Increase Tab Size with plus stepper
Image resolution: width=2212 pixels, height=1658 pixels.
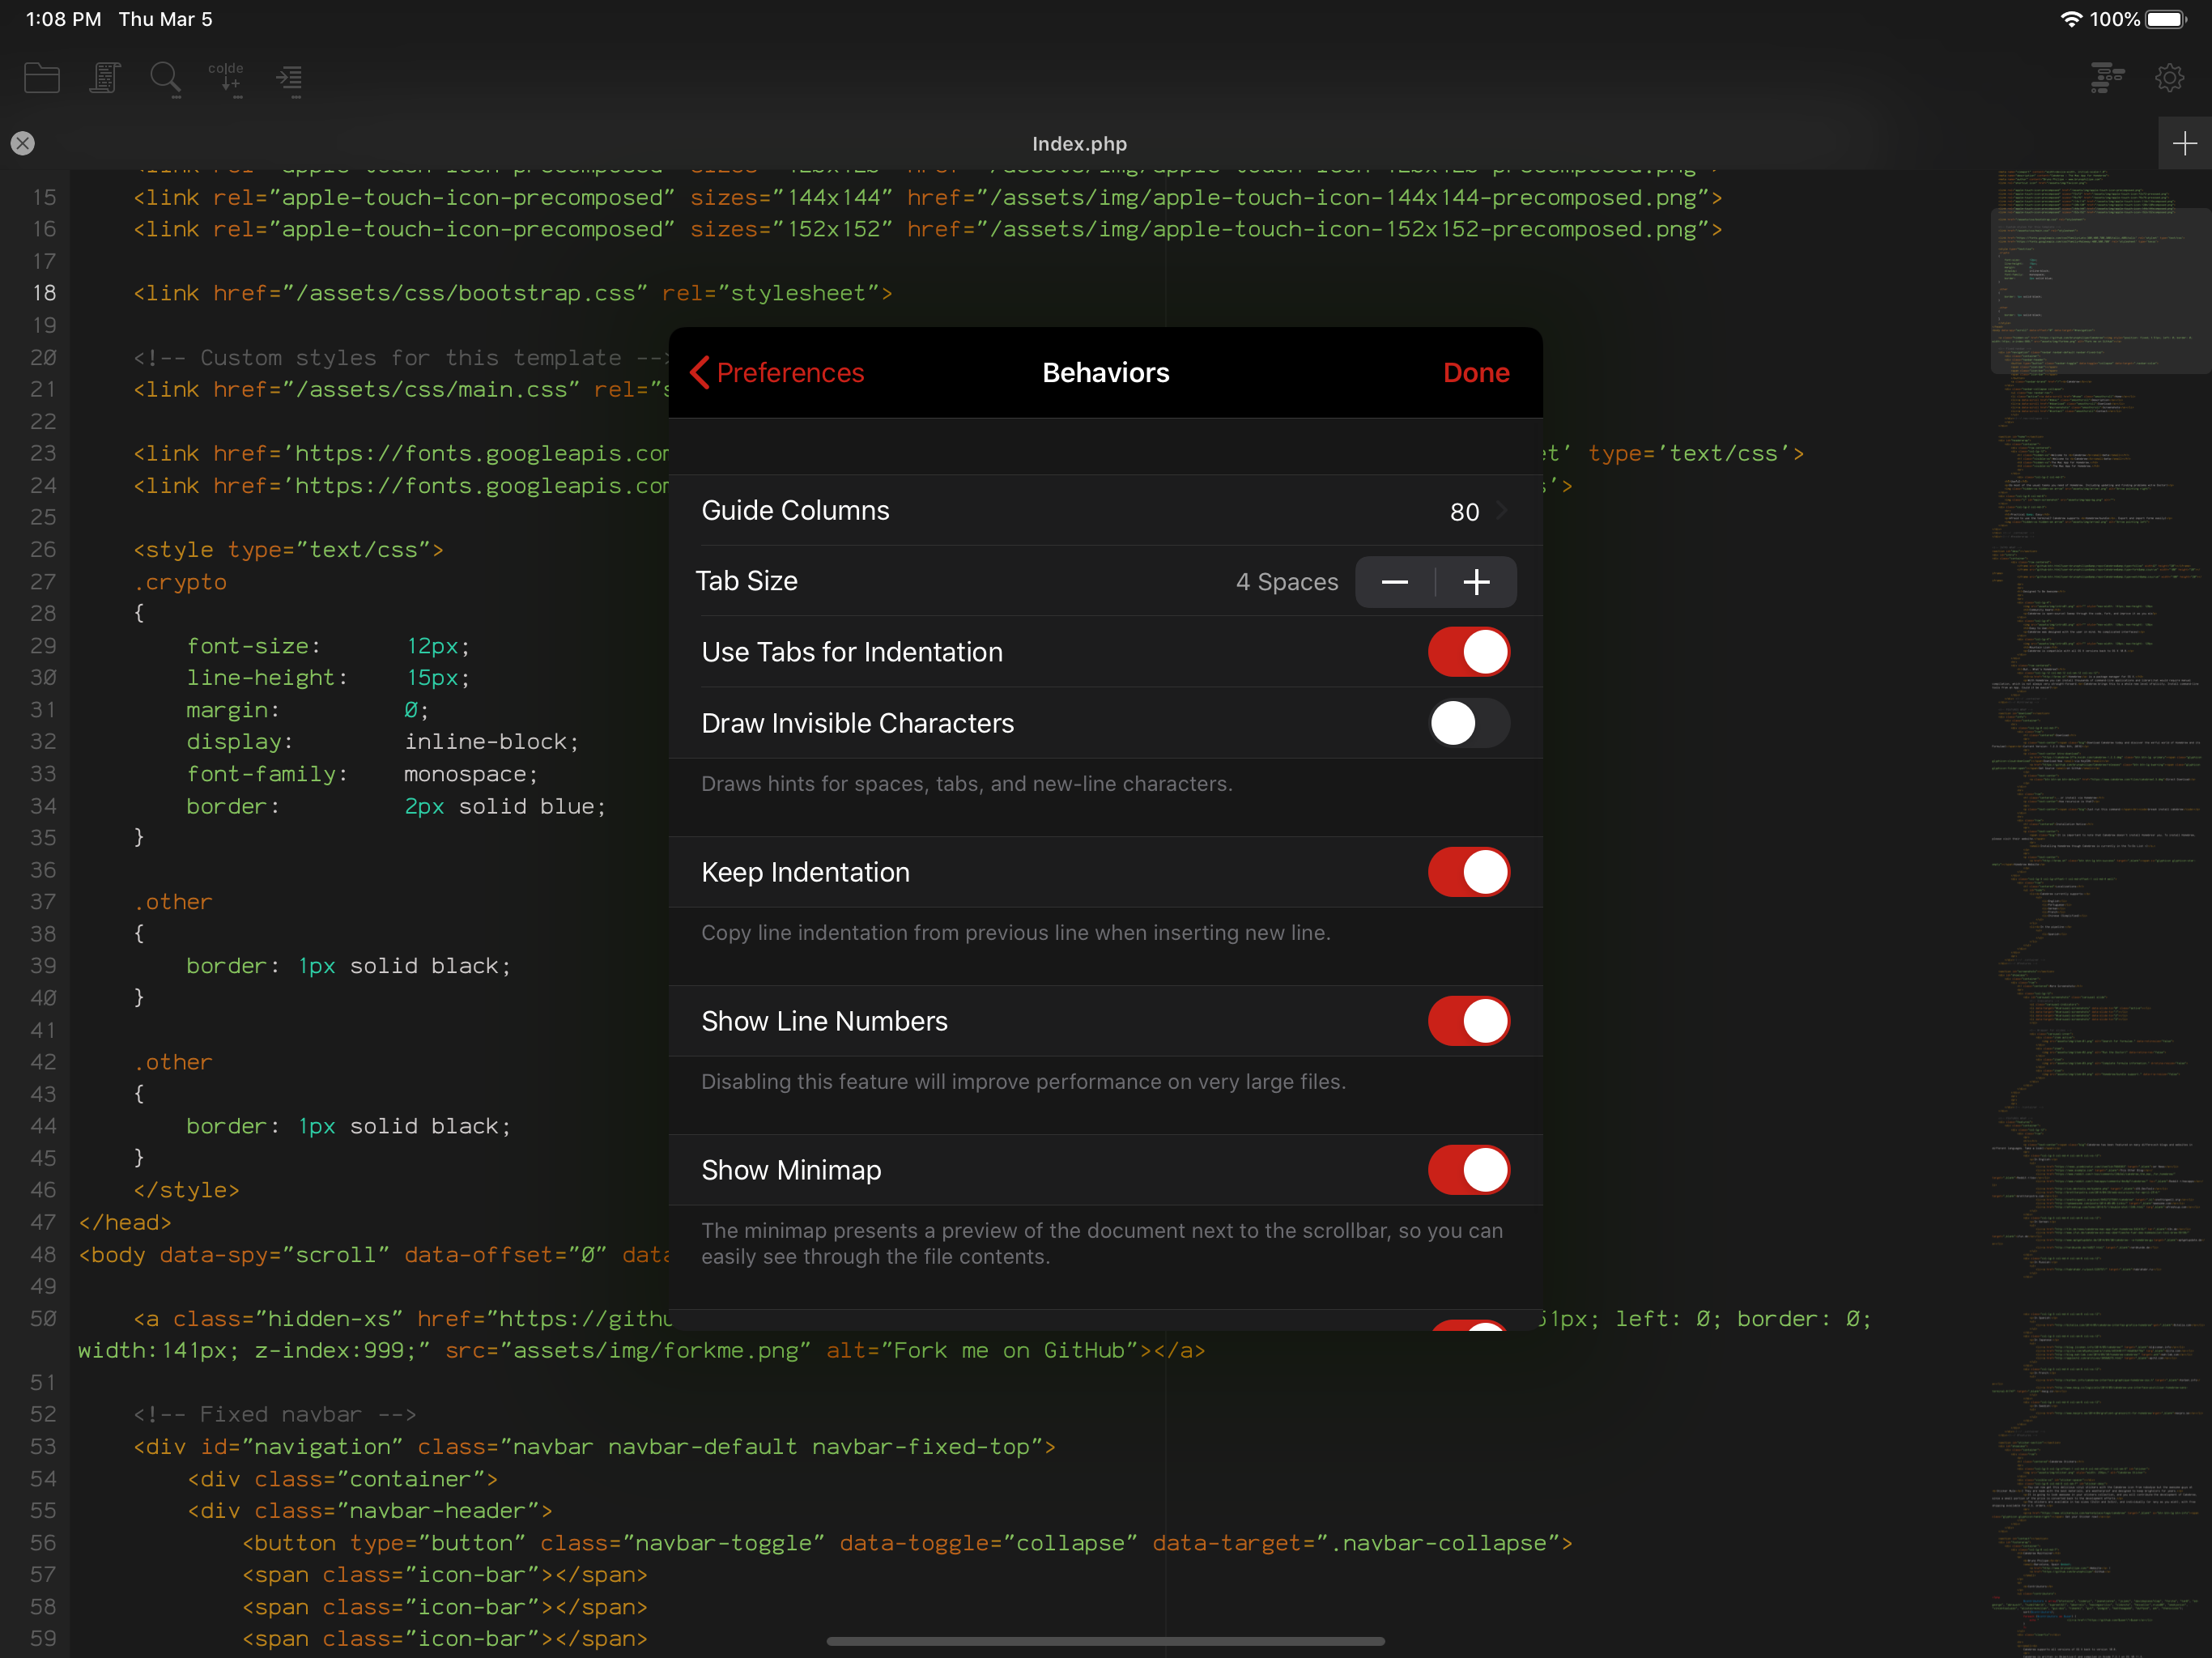[x=1476, y=581]
